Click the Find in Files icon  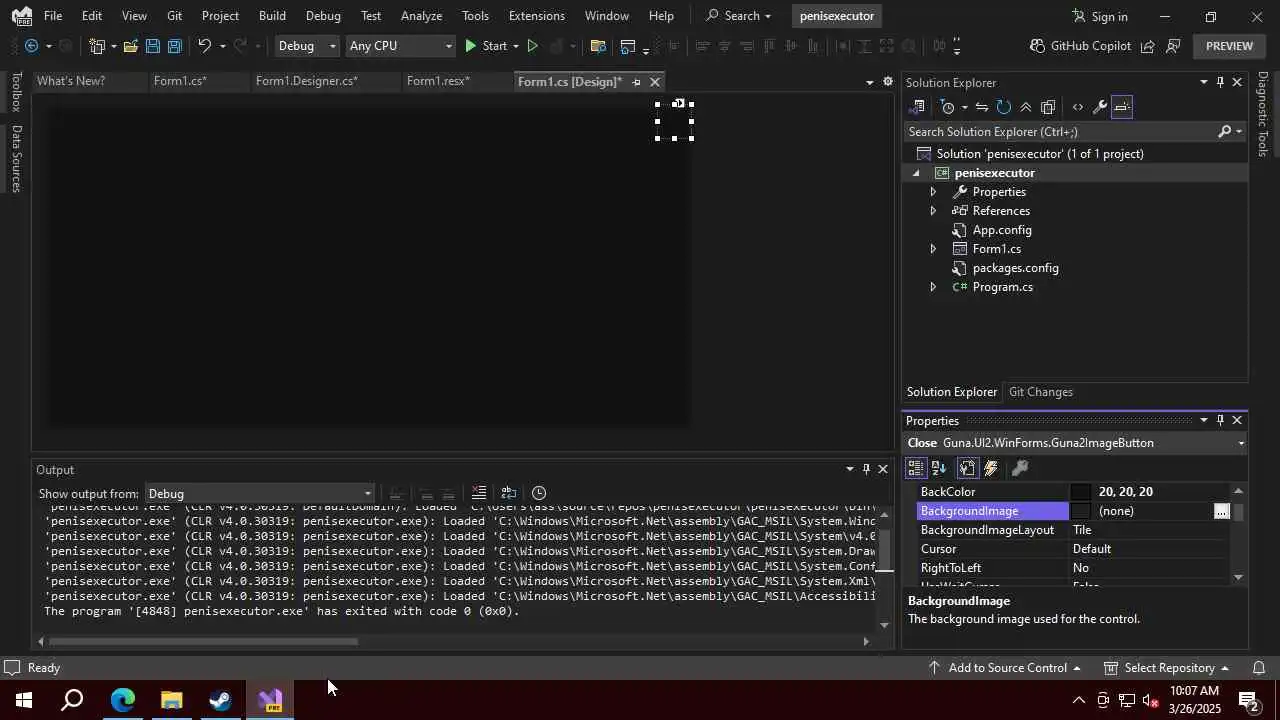[x=598, y=46]
